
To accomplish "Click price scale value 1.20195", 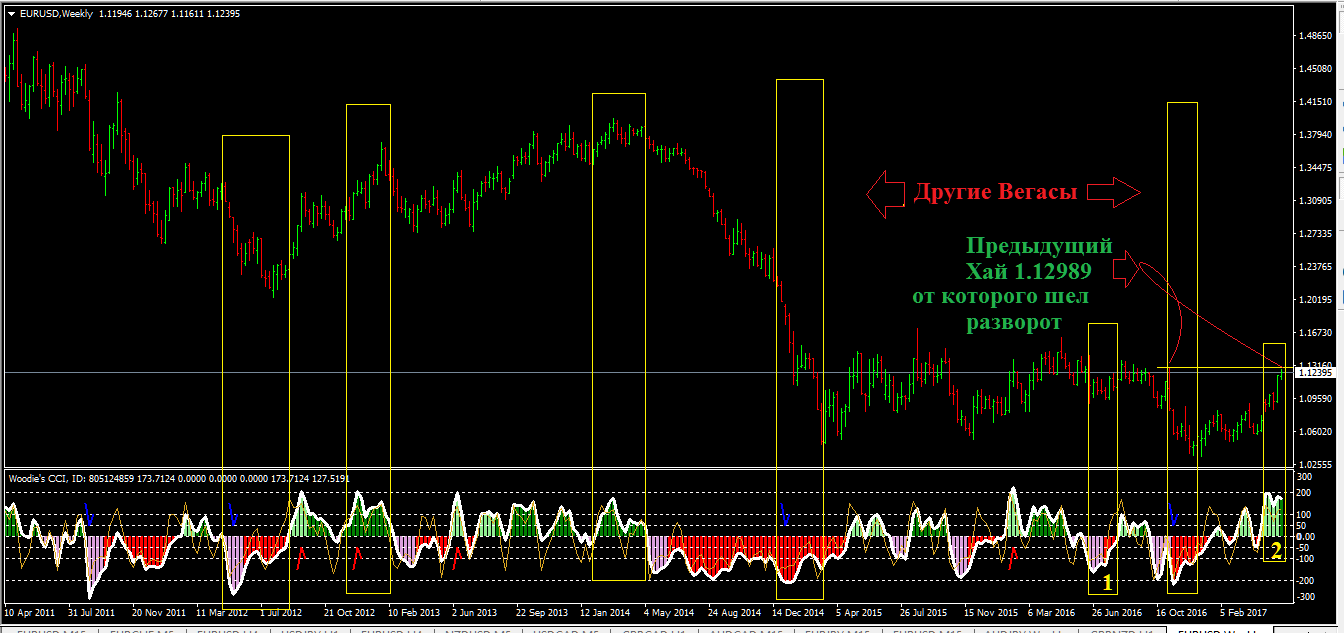I will [x=1314, y=299].
